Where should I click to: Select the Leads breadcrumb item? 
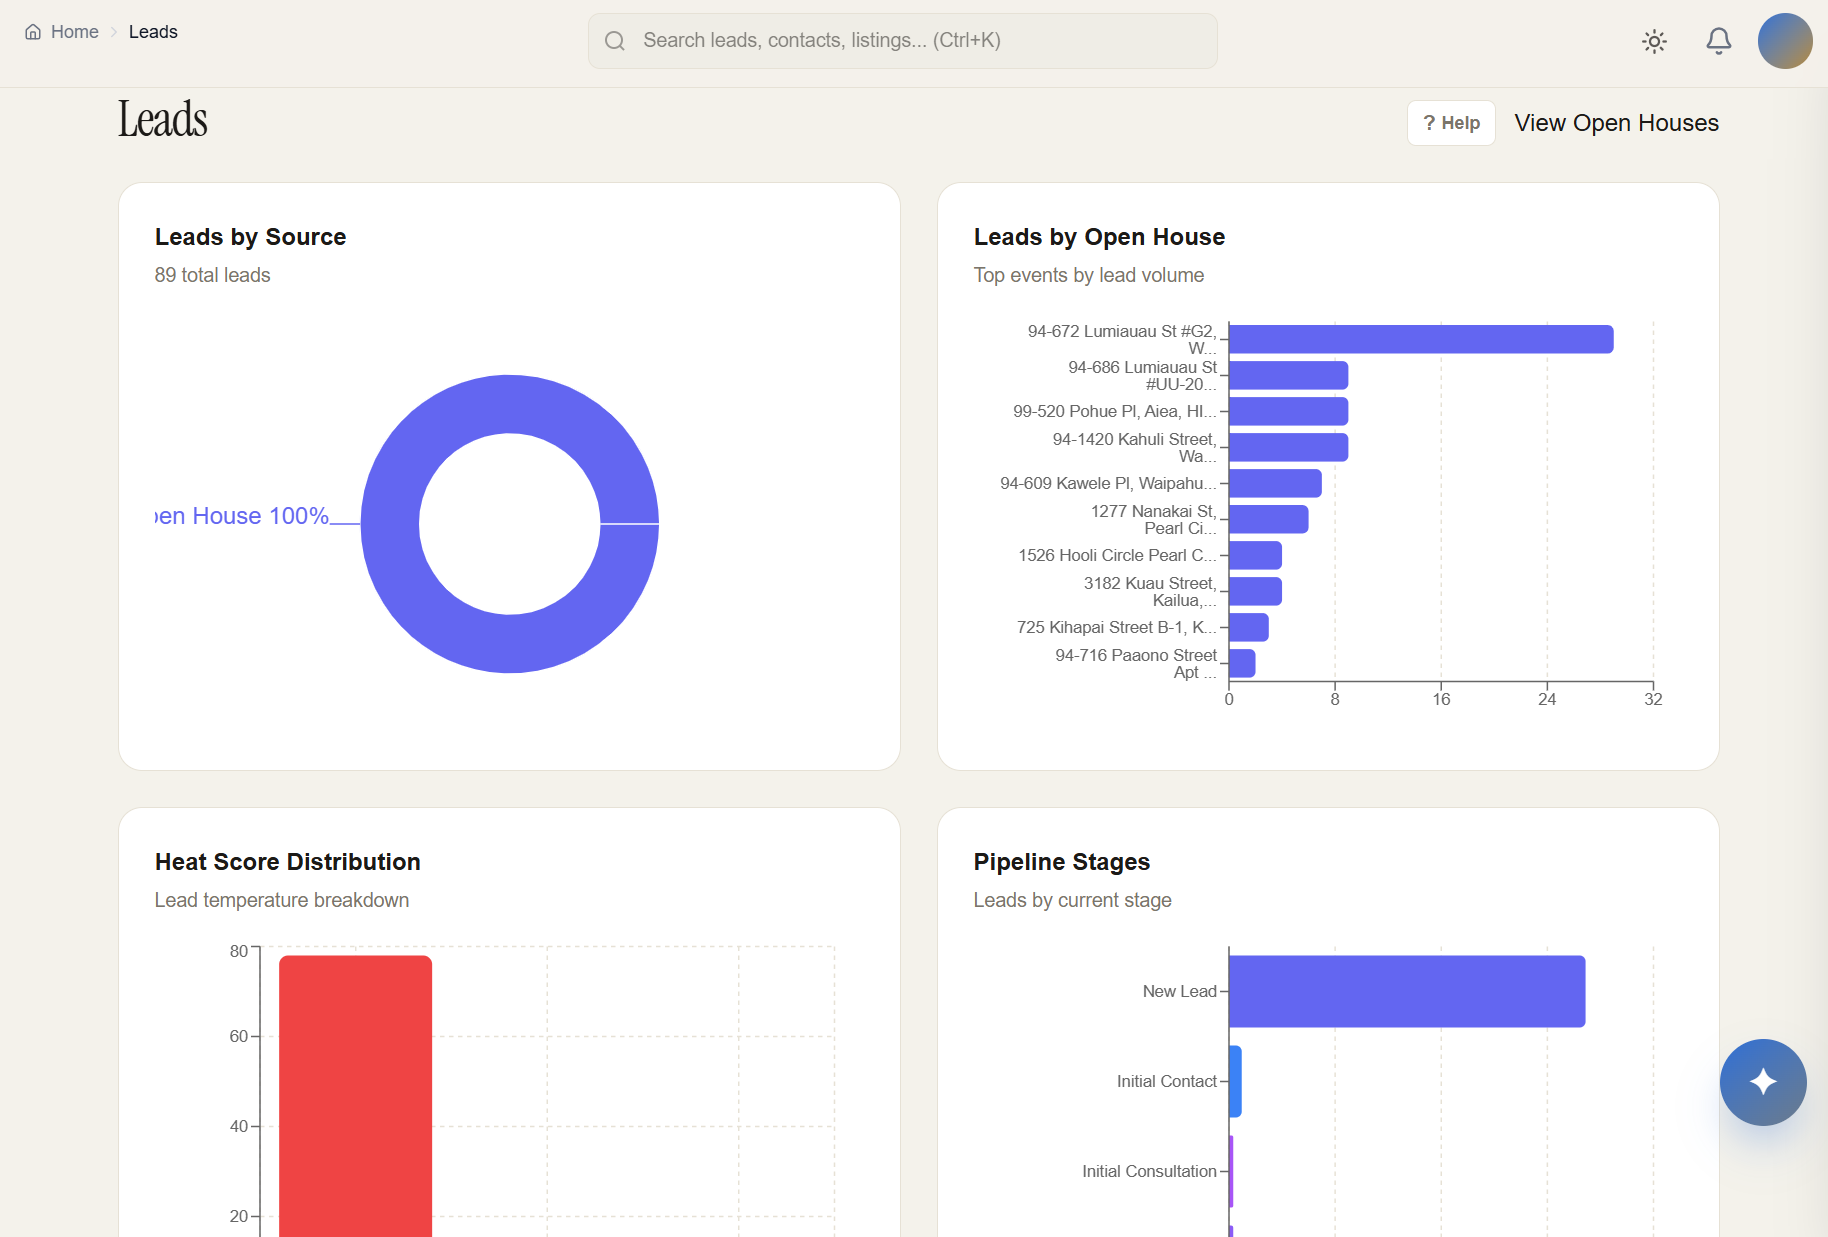[153, 32]
